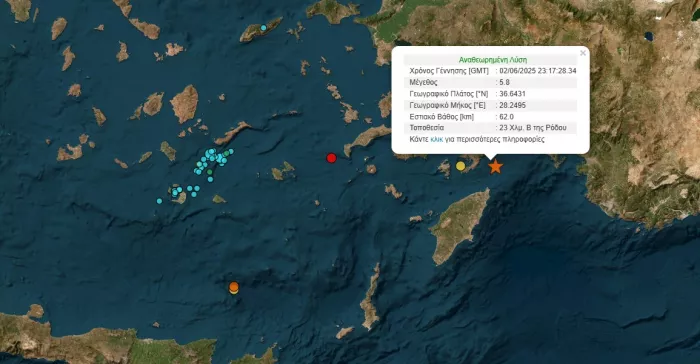Select the lone westernmost cyan earthquake marker
This screenshot has height=364, width=700.
tap(159, 201)
